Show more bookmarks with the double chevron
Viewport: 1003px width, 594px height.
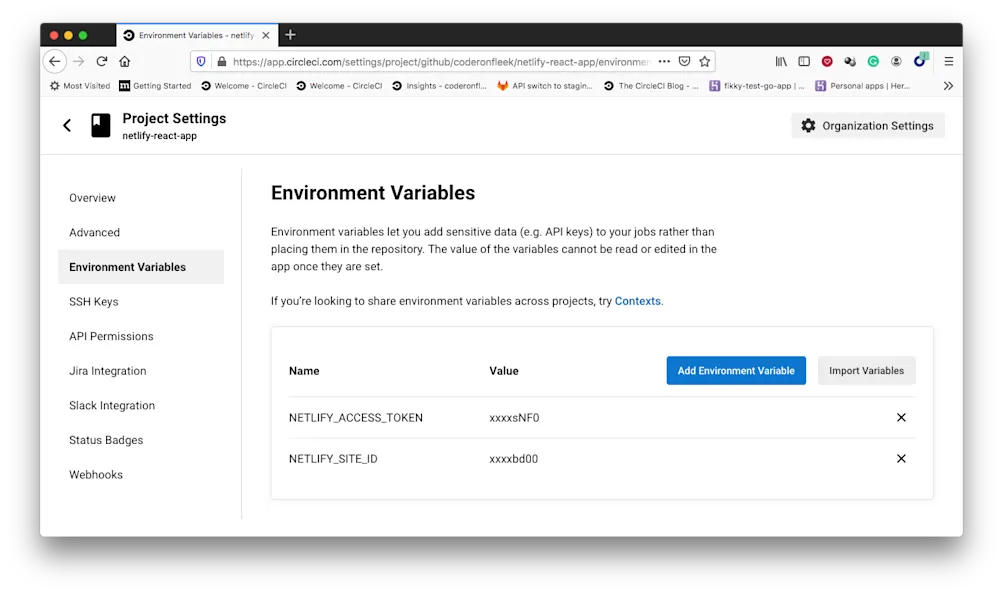948,86
